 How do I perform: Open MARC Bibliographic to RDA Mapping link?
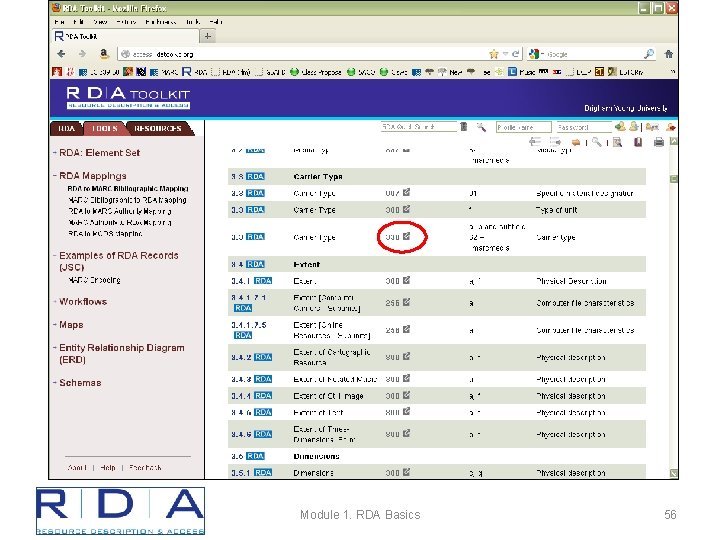[127, 200]
